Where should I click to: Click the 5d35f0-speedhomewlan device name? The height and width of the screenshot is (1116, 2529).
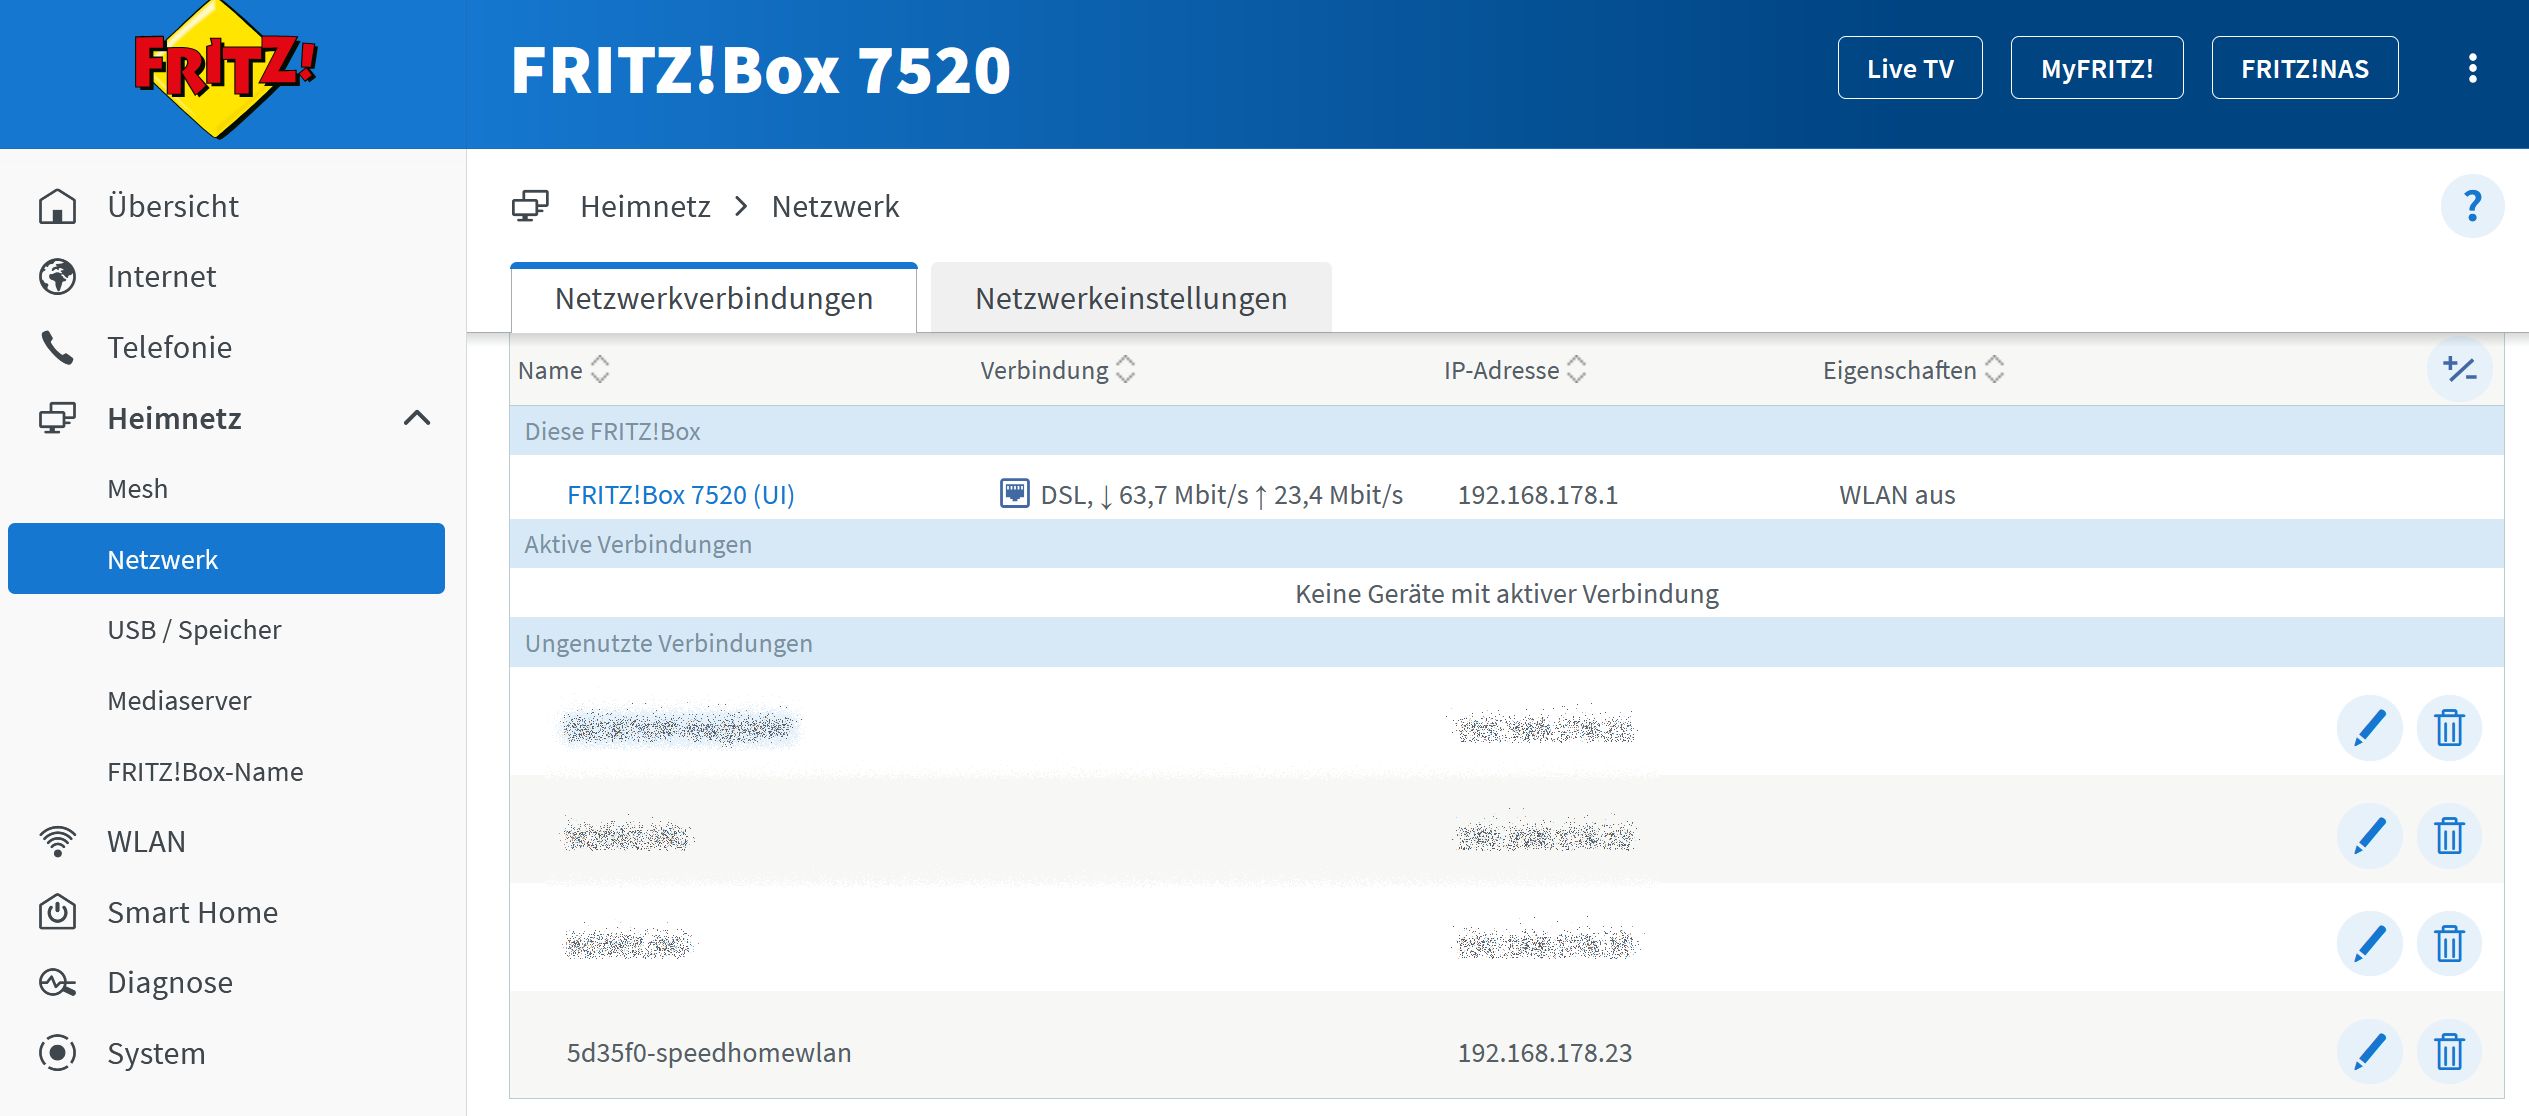[709, 1052]
